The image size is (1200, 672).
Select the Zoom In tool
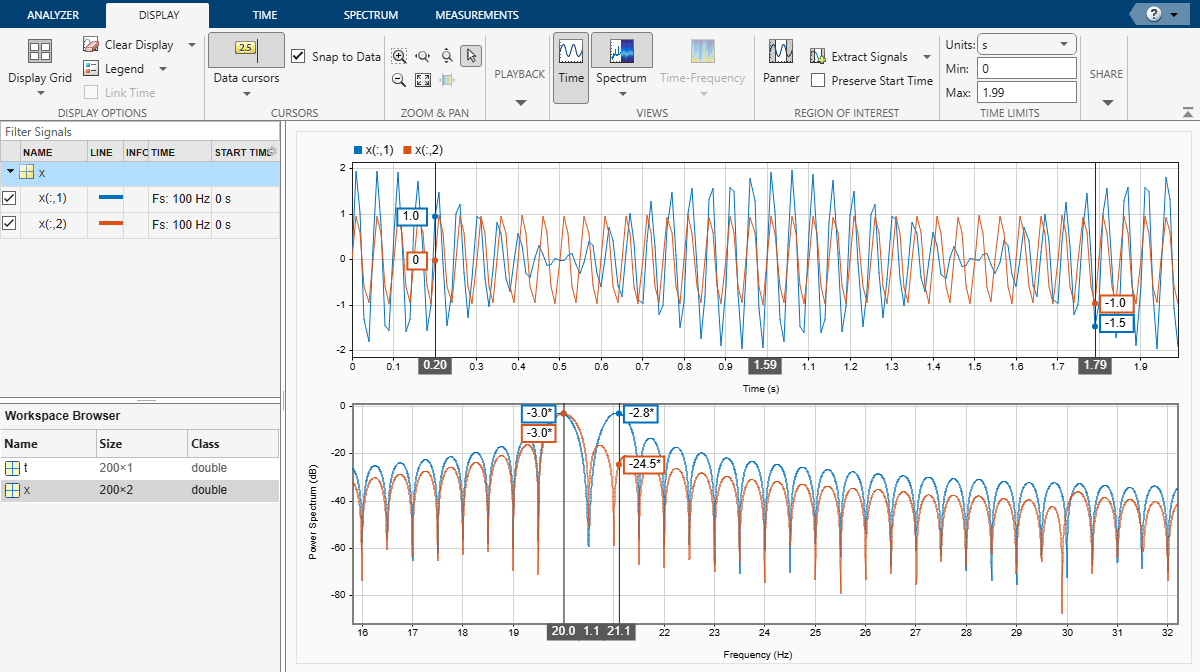point(399,57)
